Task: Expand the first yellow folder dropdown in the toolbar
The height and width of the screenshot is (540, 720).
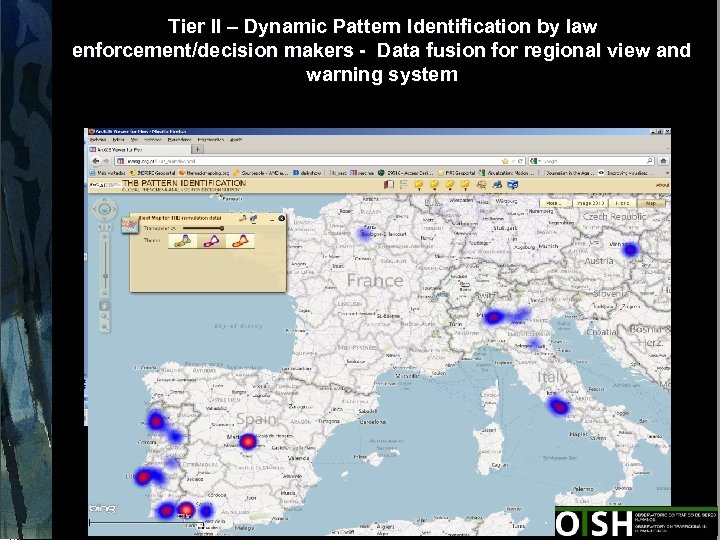Action: click(419, 185)
